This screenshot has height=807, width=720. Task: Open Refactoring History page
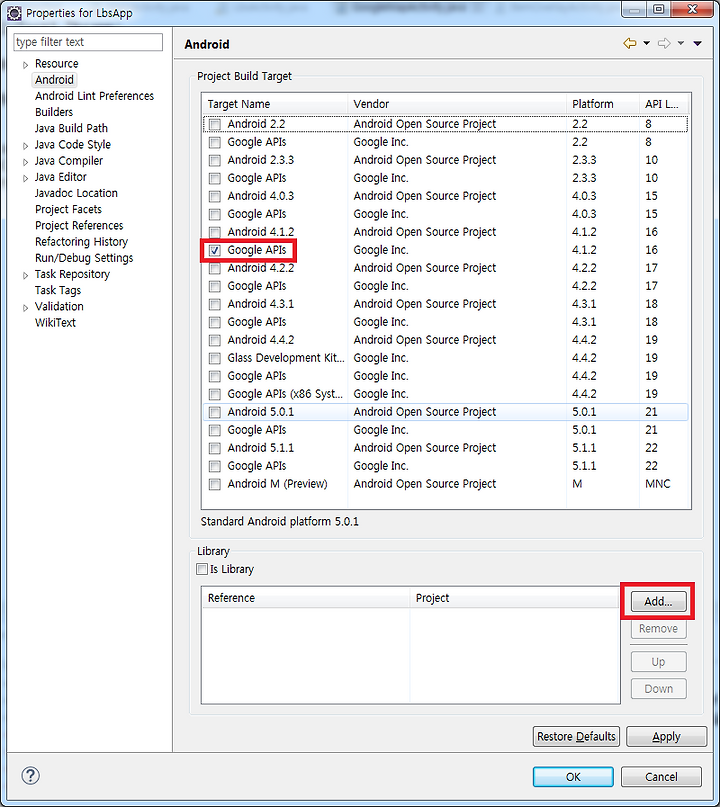click(81, 241)
